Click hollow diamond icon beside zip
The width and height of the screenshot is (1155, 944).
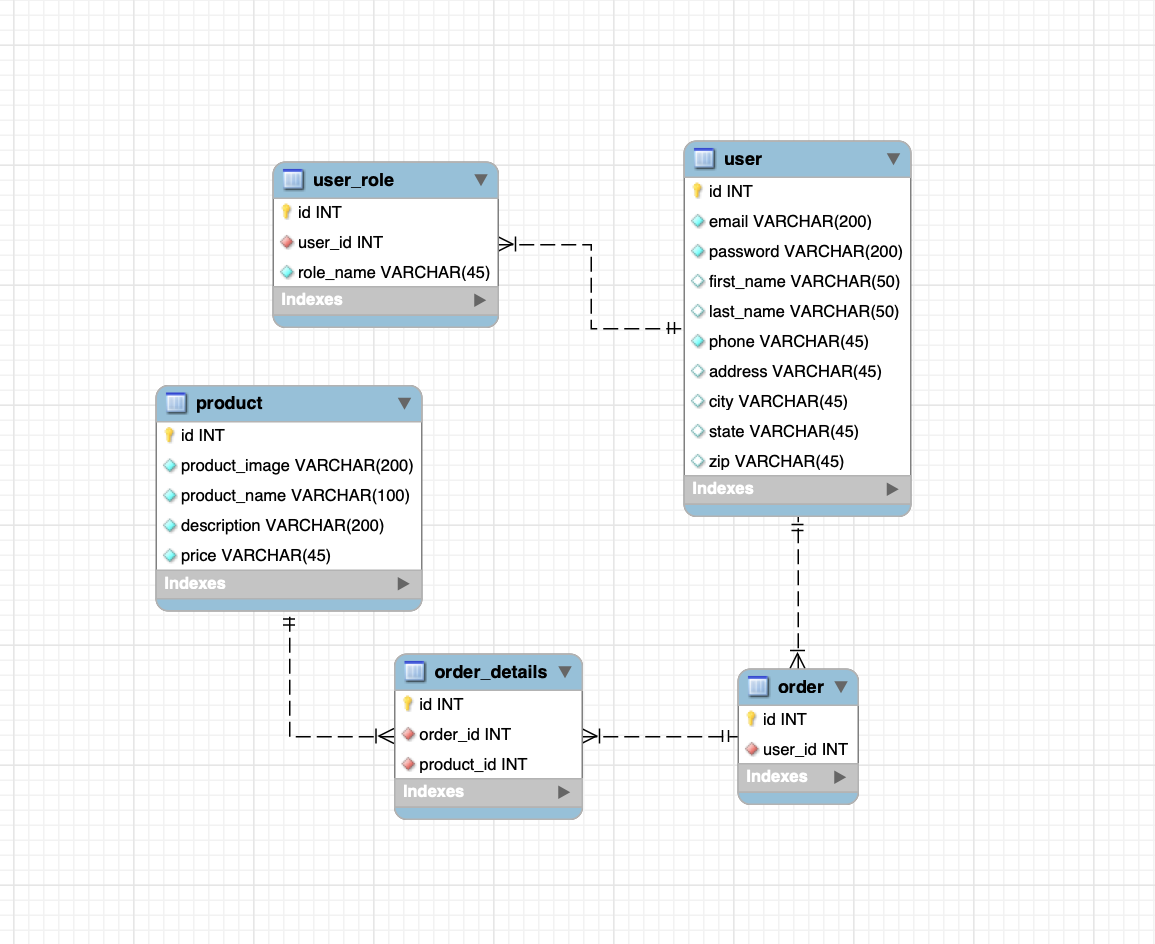click(698, 461)
